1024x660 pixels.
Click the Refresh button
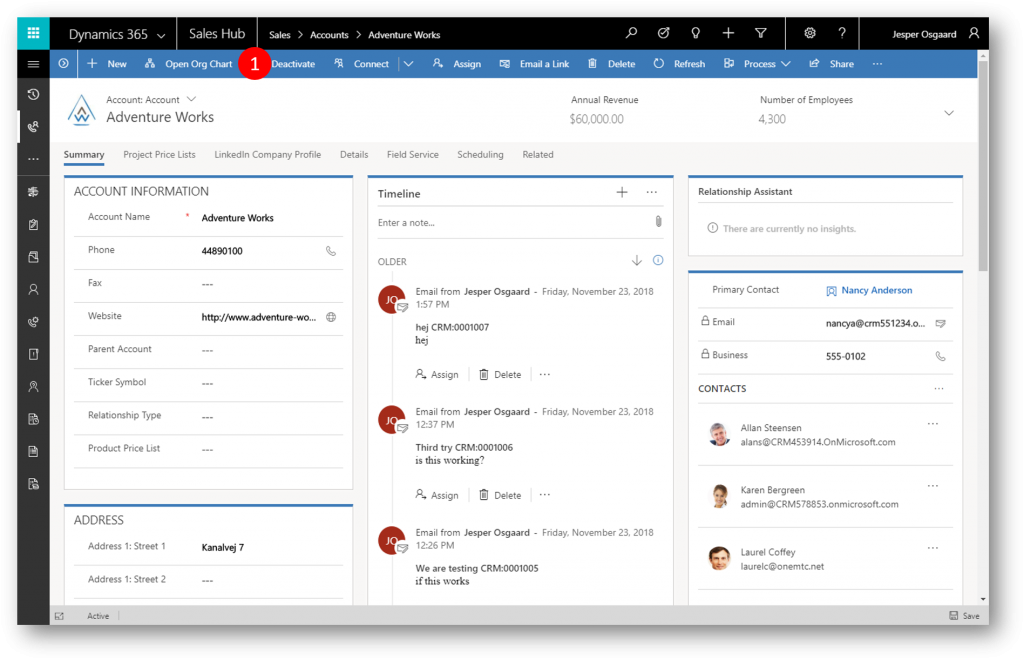pos(679,64)
